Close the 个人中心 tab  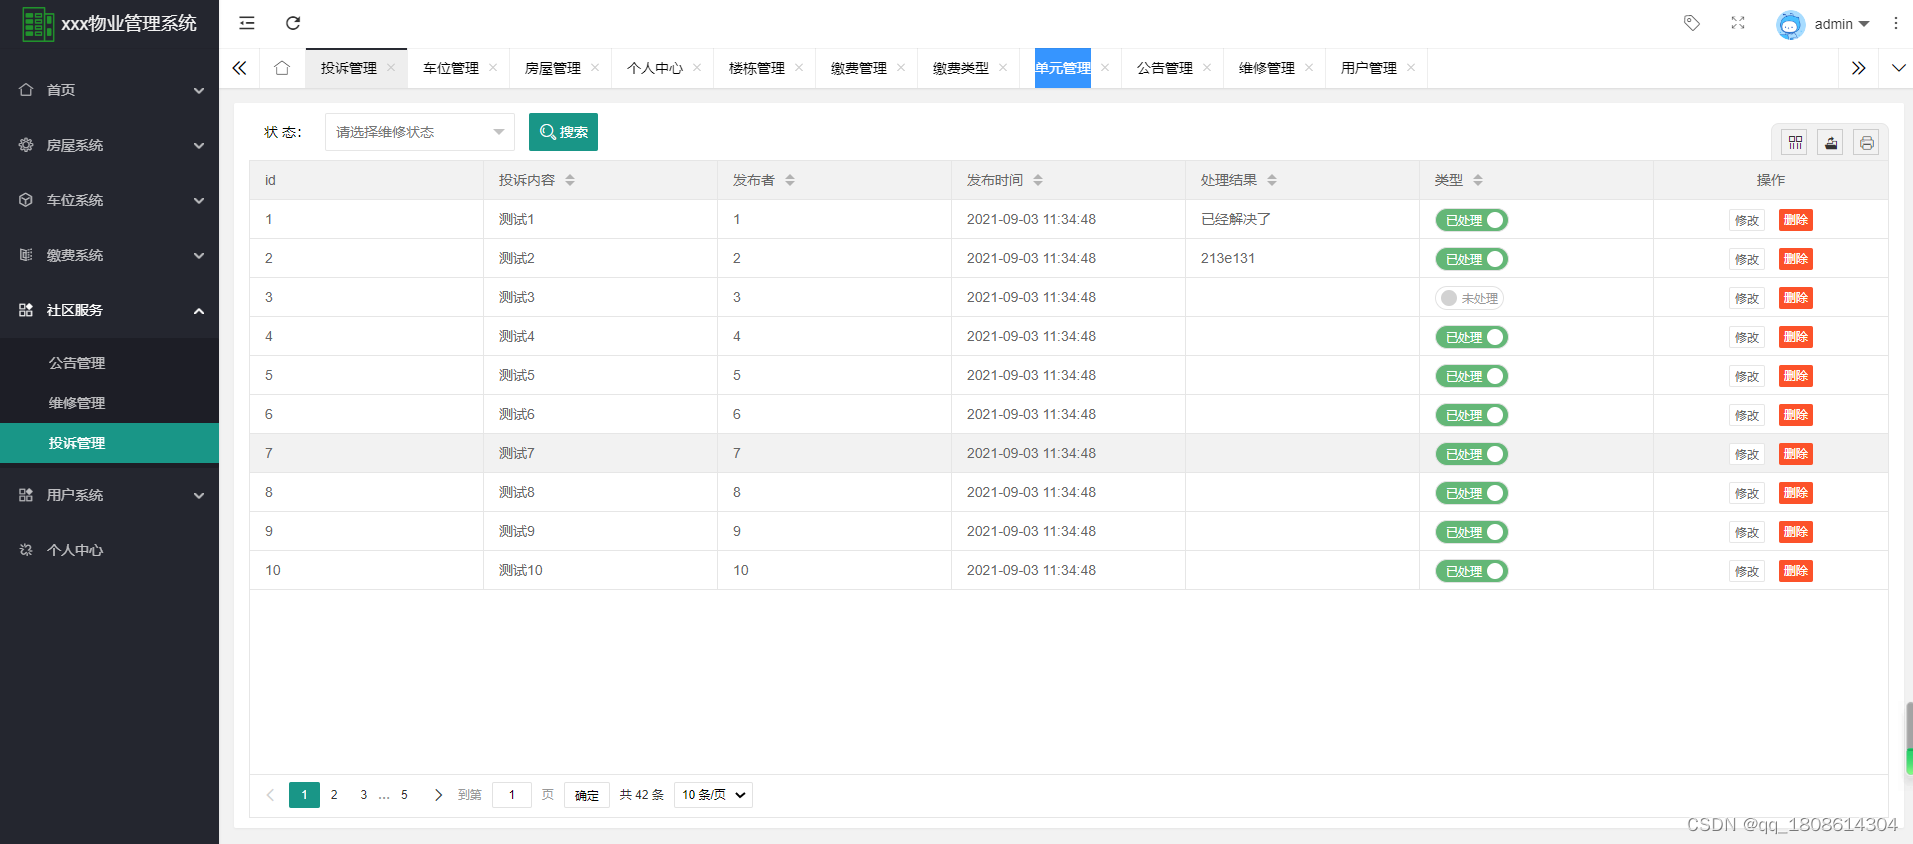click(x=697, y=68)
